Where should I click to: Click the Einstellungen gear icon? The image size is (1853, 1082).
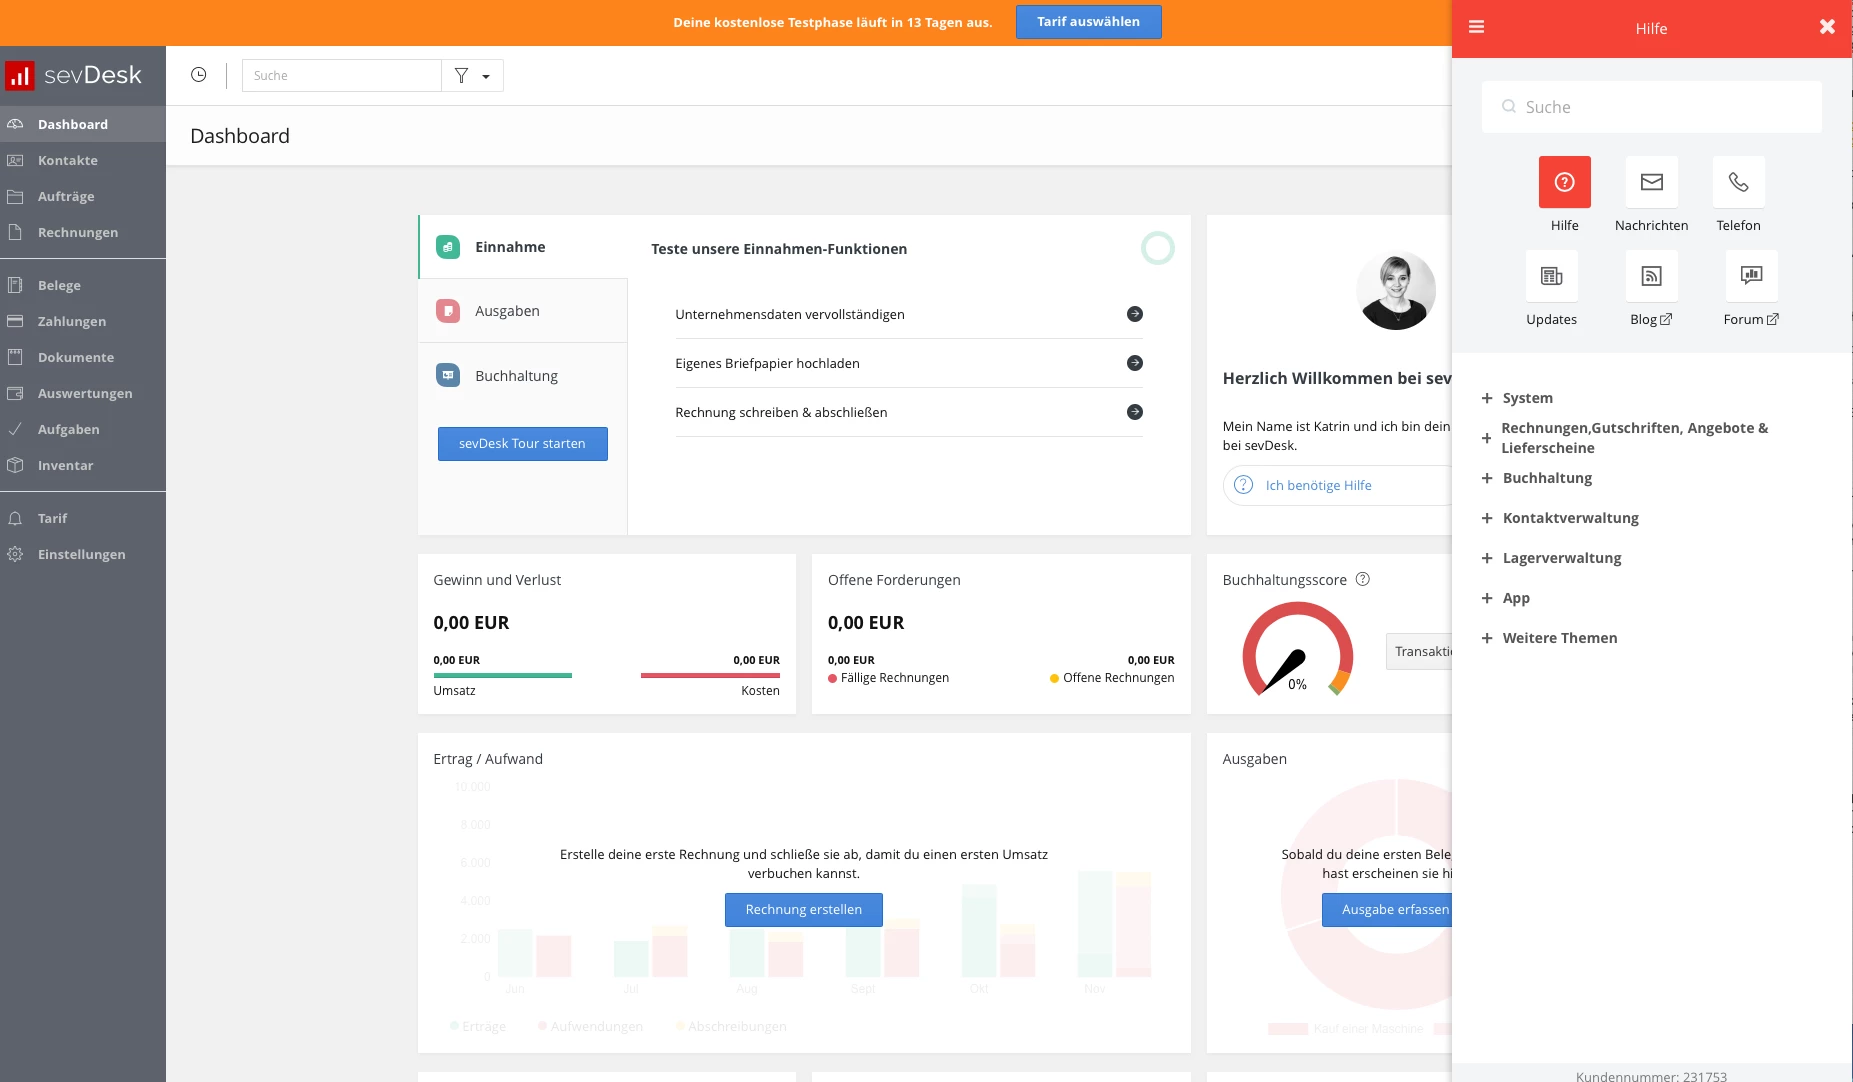tap(15, 554)
